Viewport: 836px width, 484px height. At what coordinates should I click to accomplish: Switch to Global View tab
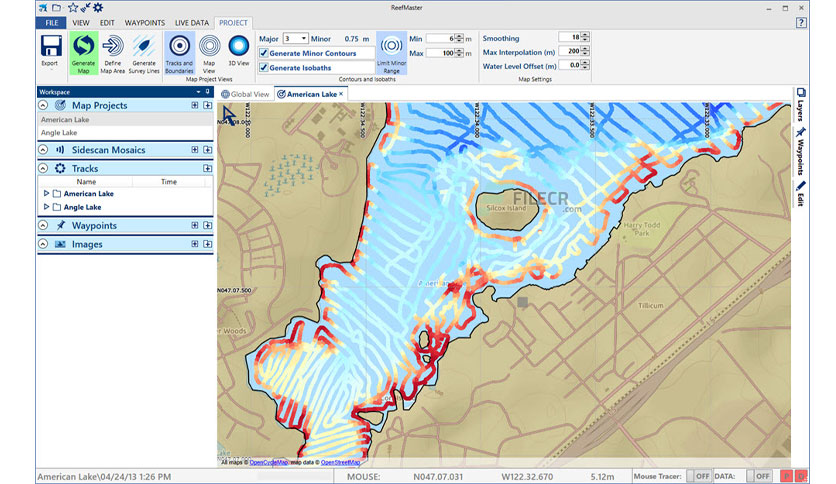tap(245, 94)
